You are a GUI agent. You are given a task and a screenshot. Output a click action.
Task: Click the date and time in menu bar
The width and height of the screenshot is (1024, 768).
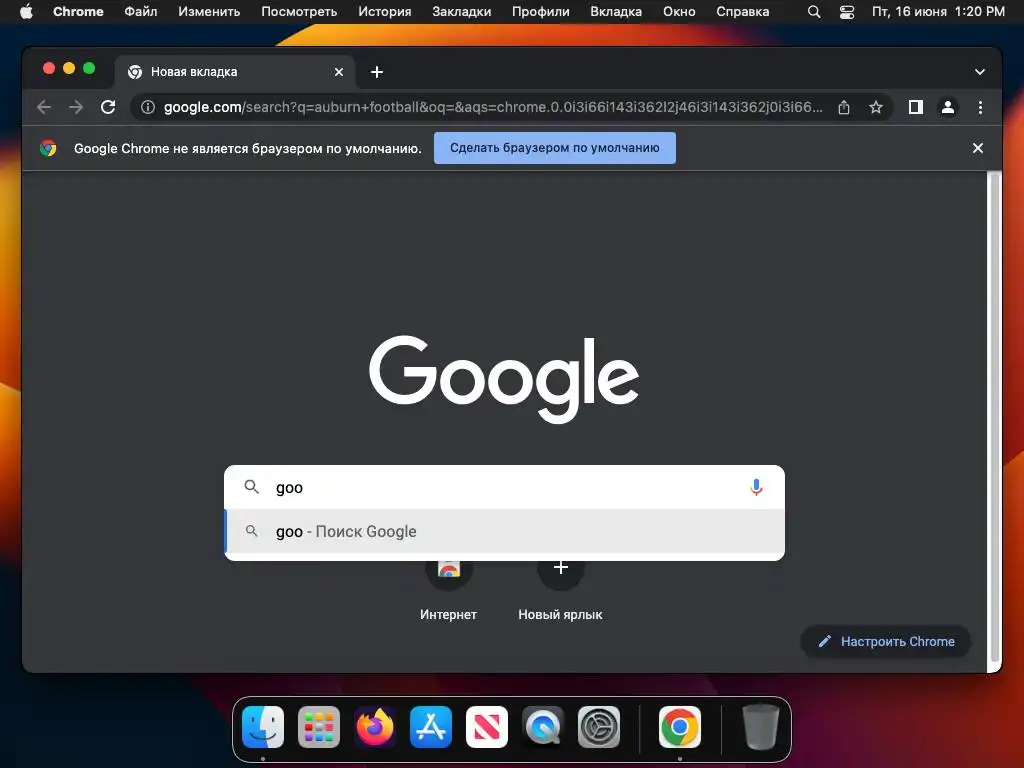click(938, 12)
